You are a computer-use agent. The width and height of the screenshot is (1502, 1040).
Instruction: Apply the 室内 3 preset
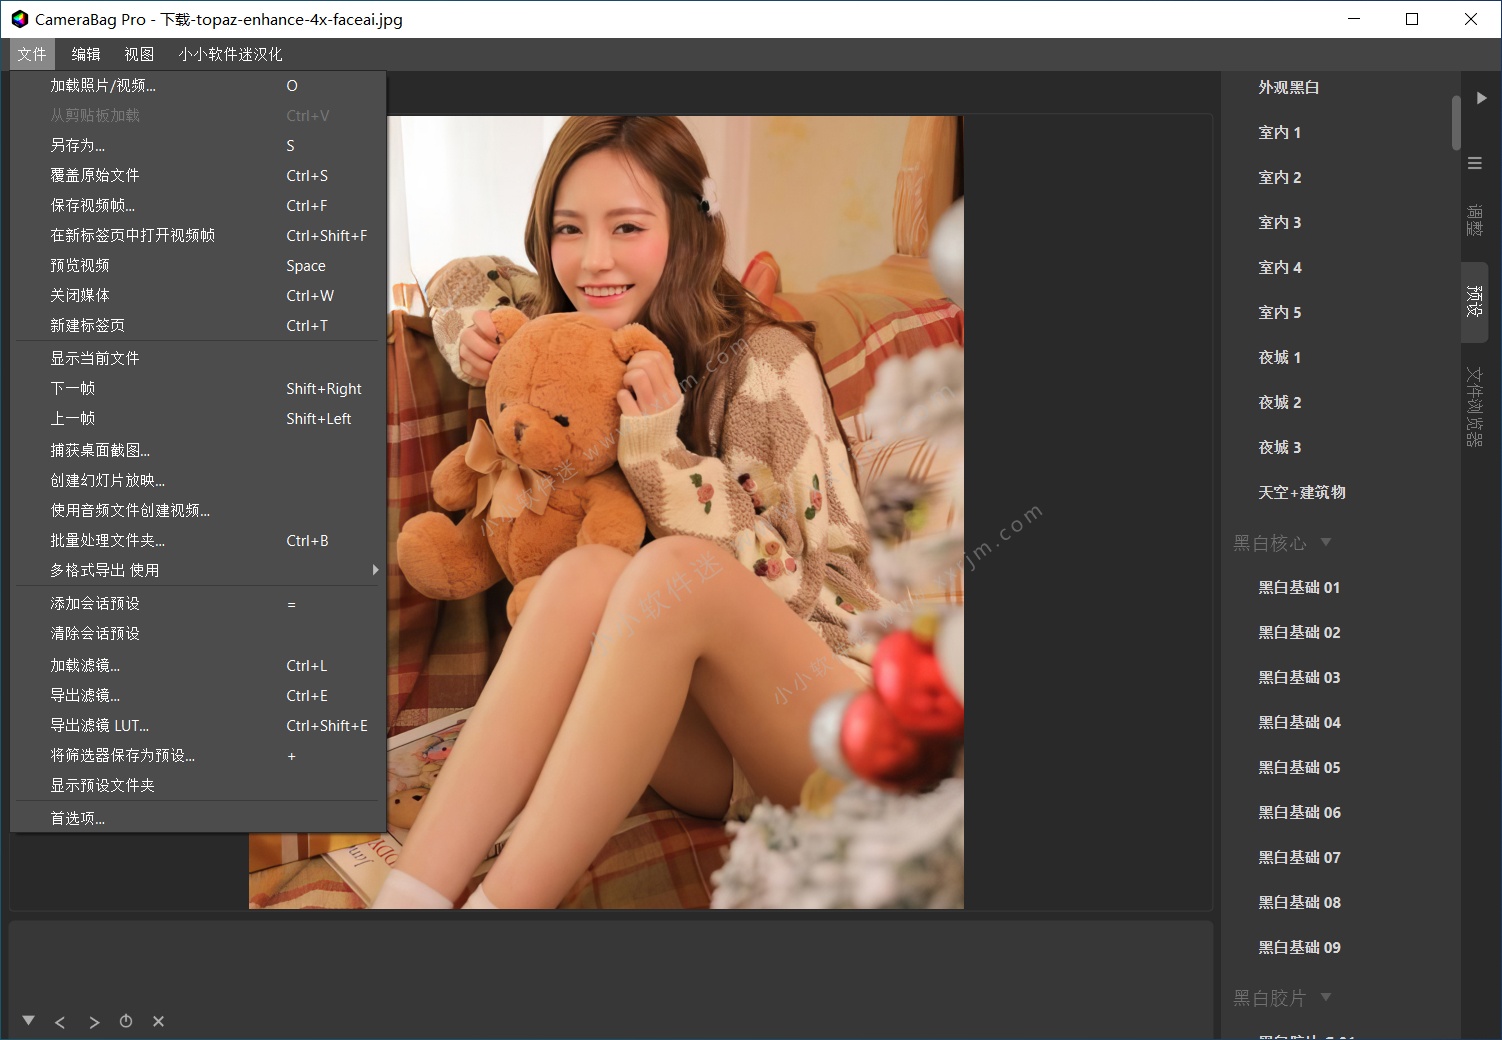point(1279,223)
